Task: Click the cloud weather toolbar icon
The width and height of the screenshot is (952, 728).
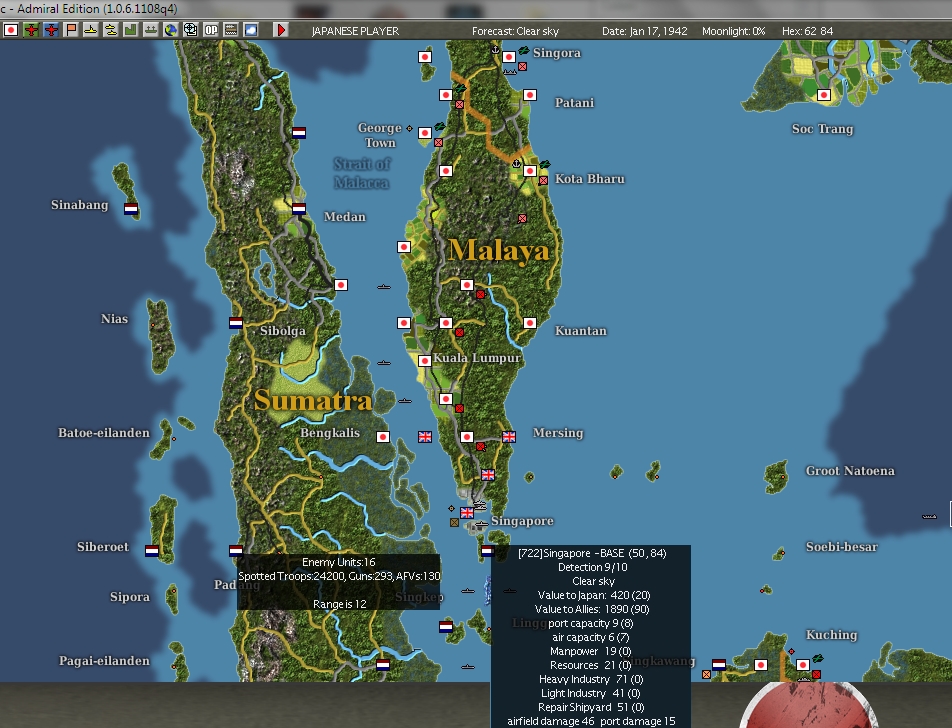Action: 251,30
